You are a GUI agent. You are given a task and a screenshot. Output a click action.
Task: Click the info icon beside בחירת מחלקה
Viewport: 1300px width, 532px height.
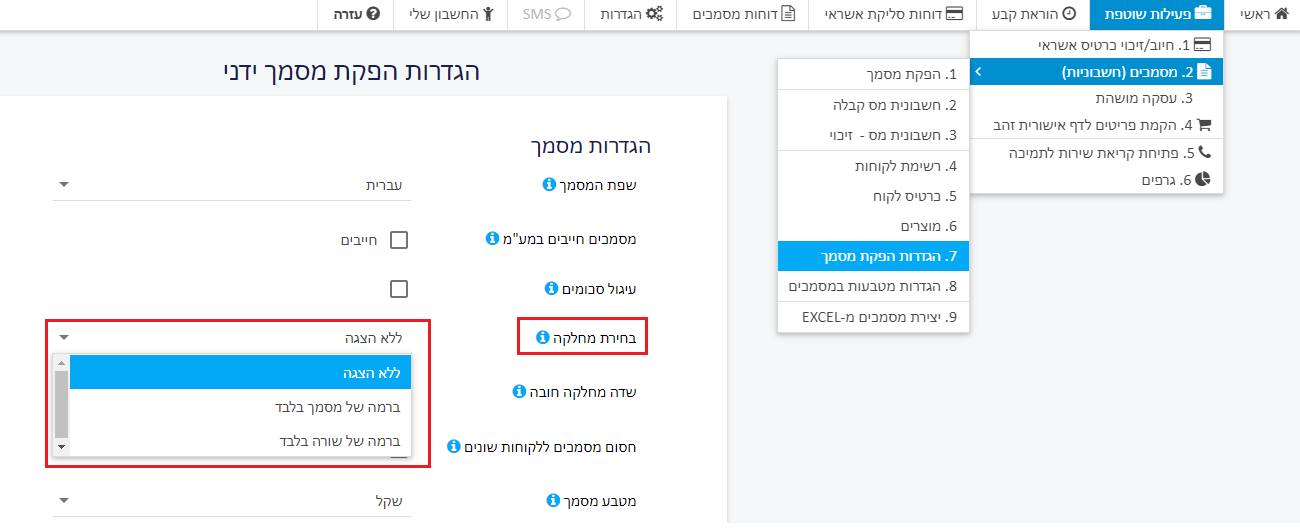point(543,338)
